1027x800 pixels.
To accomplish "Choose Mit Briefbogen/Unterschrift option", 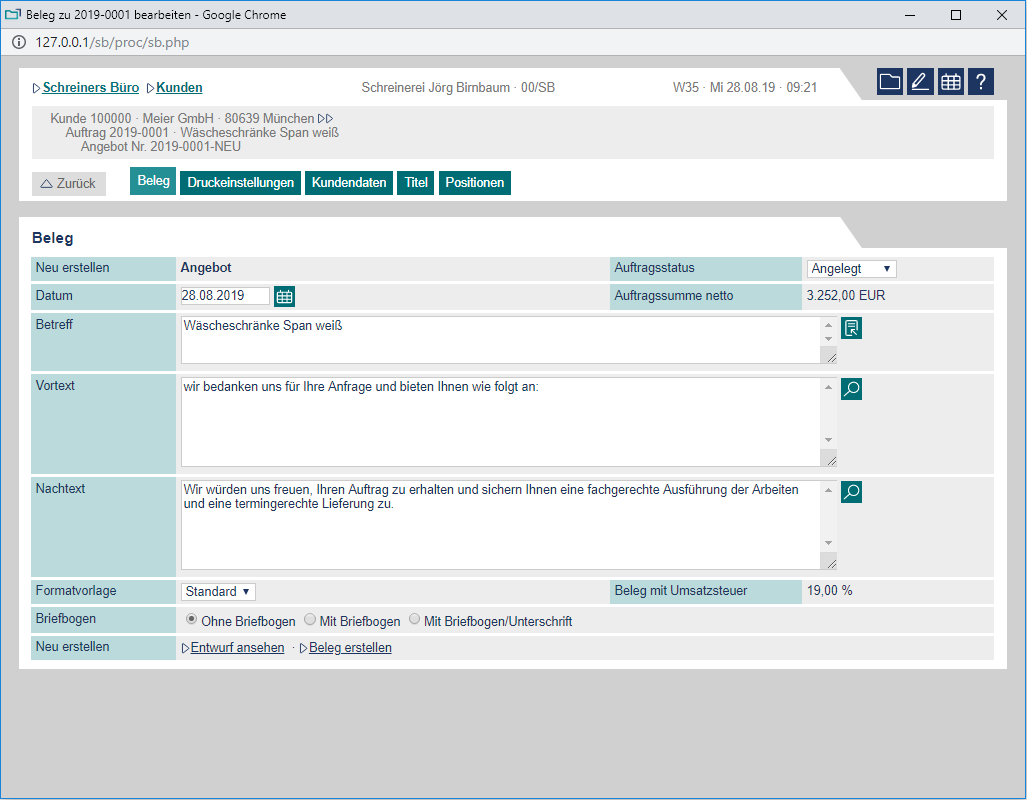I will [x=415, y=620].
